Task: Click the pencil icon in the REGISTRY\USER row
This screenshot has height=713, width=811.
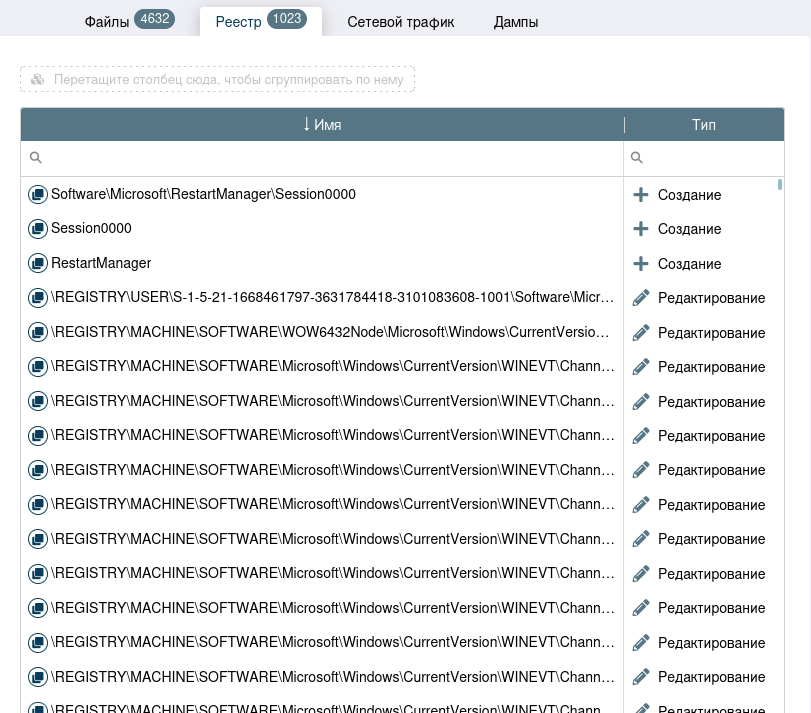Action: click(x=641, y=298)
